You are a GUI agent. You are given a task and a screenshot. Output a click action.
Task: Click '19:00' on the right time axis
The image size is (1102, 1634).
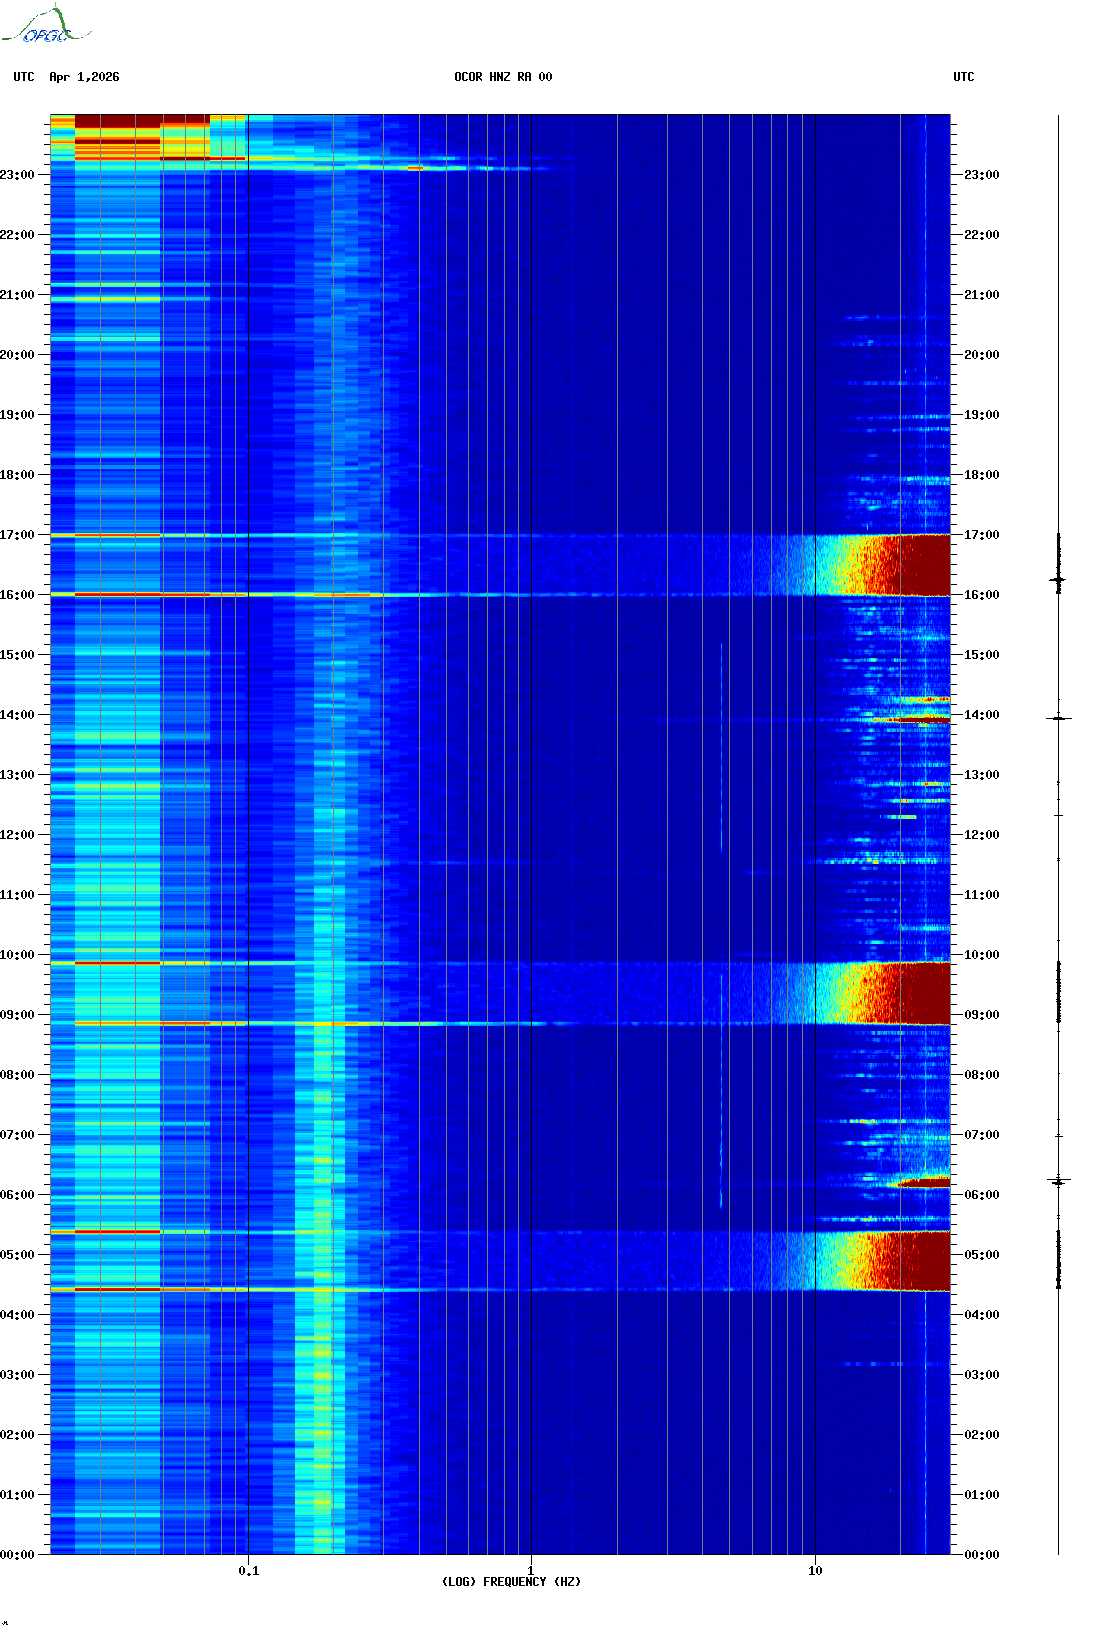pyautogui.click(x=981, y=415)
